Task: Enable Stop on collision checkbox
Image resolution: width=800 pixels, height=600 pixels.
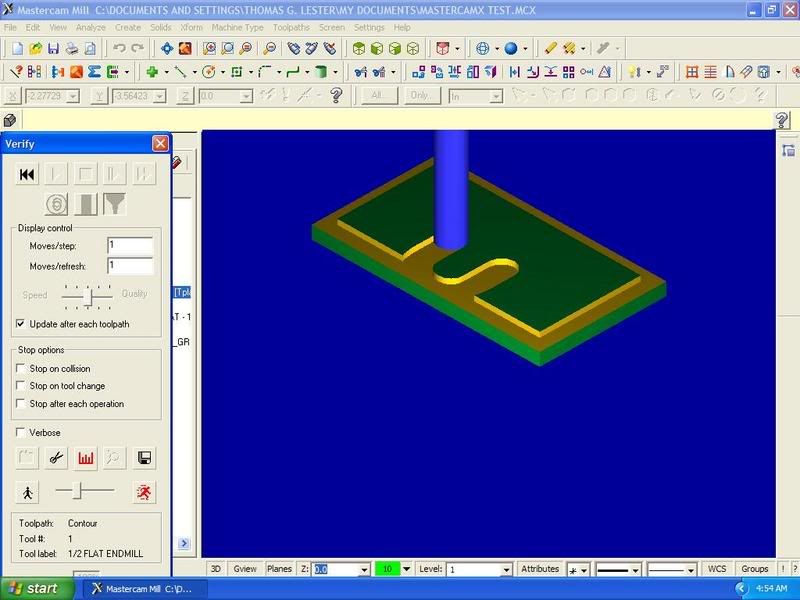Action: [x=20, y=368]
